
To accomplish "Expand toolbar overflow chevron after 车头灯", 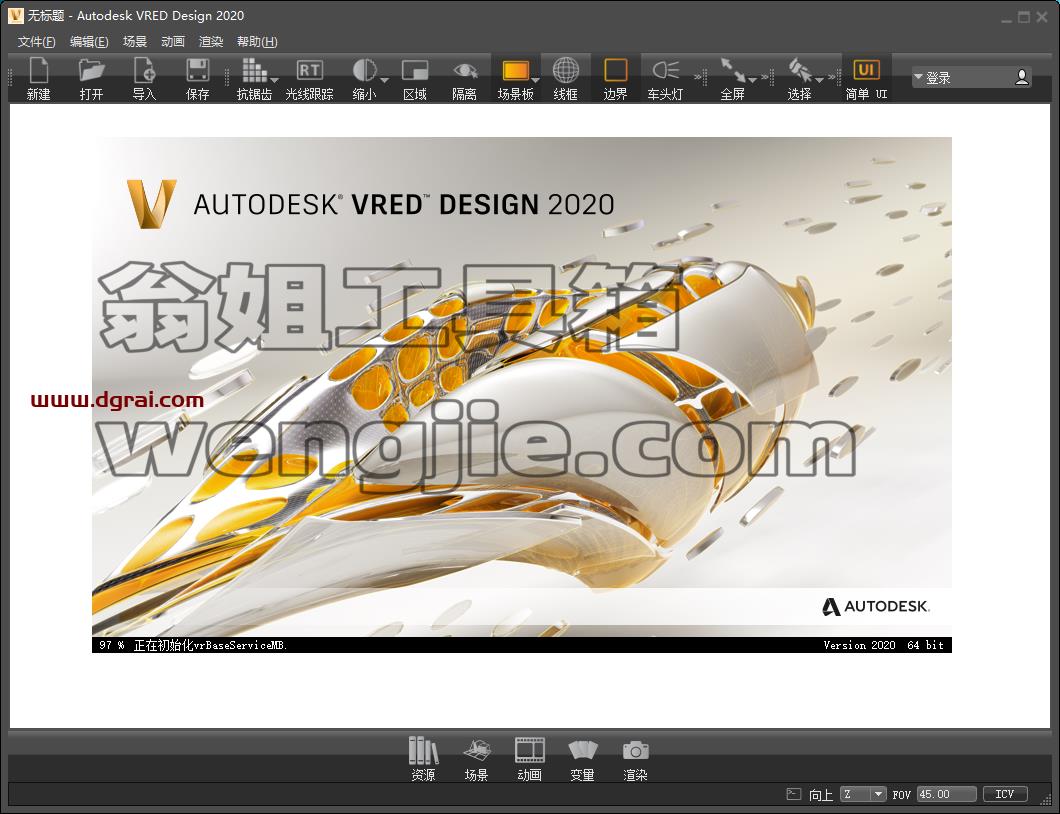I will pos(700,77).
